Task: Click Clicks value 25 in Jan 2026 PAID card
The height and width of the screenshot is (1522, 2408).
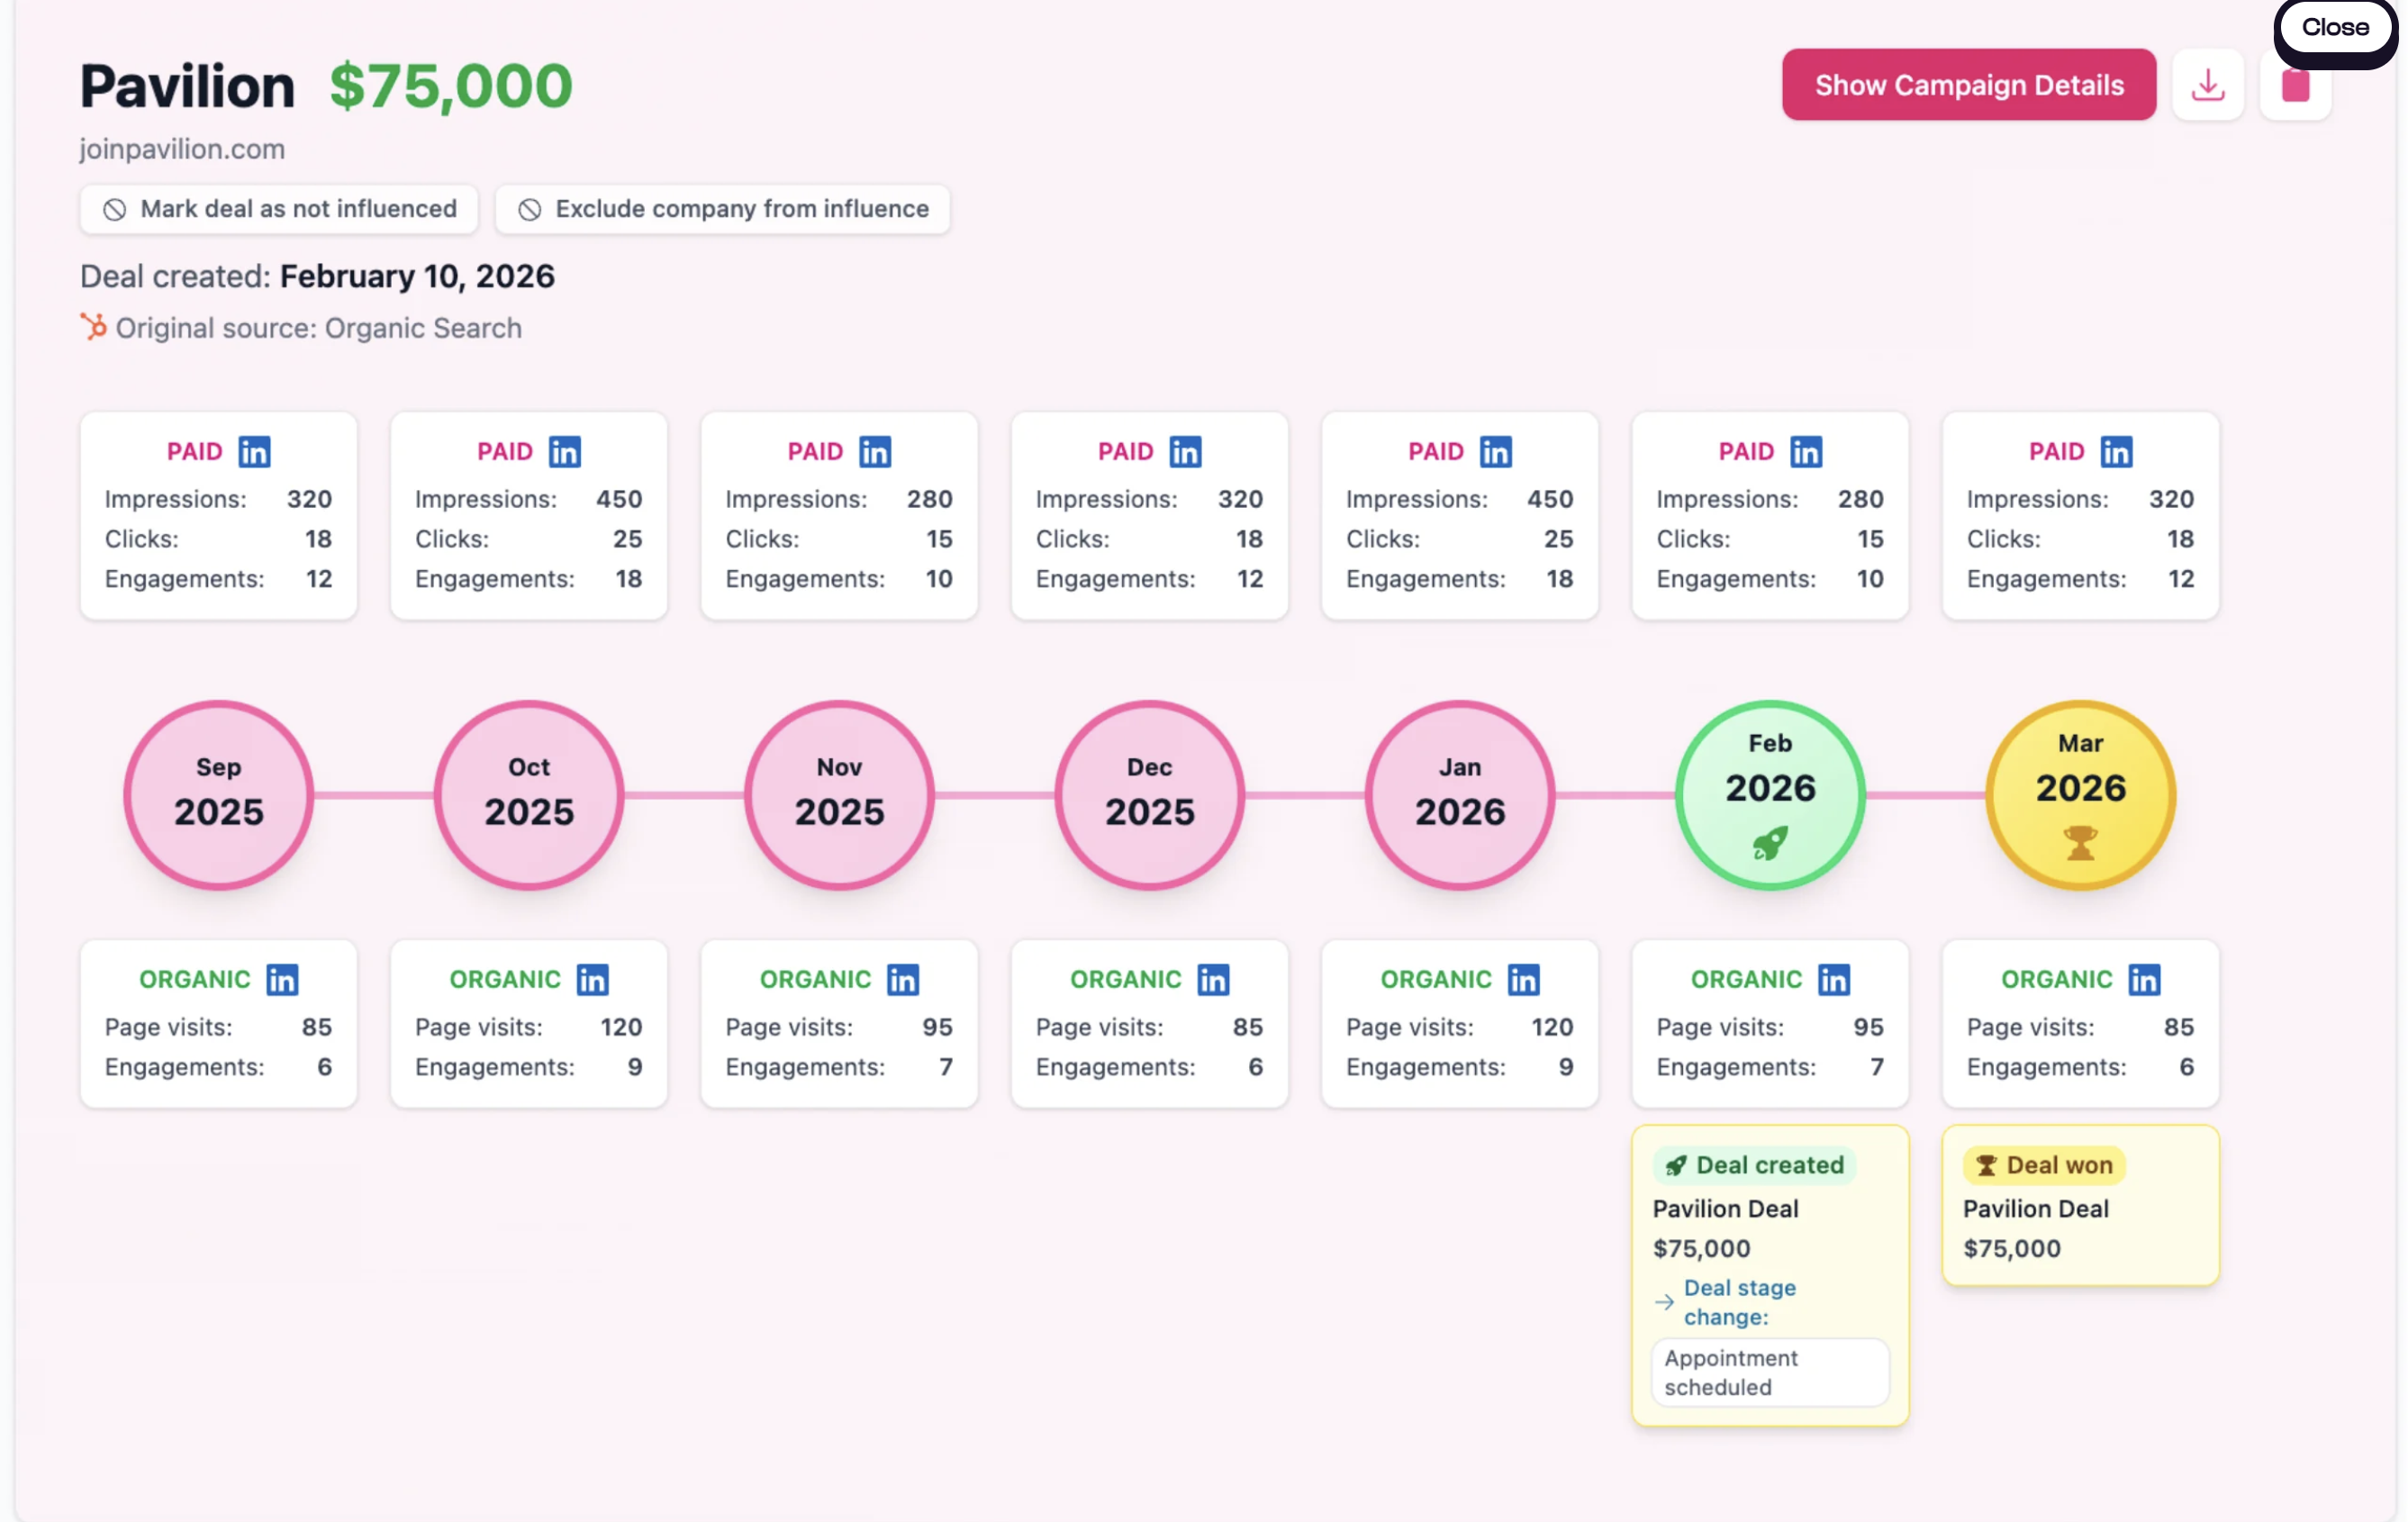Action: [x=1559, y=539]
